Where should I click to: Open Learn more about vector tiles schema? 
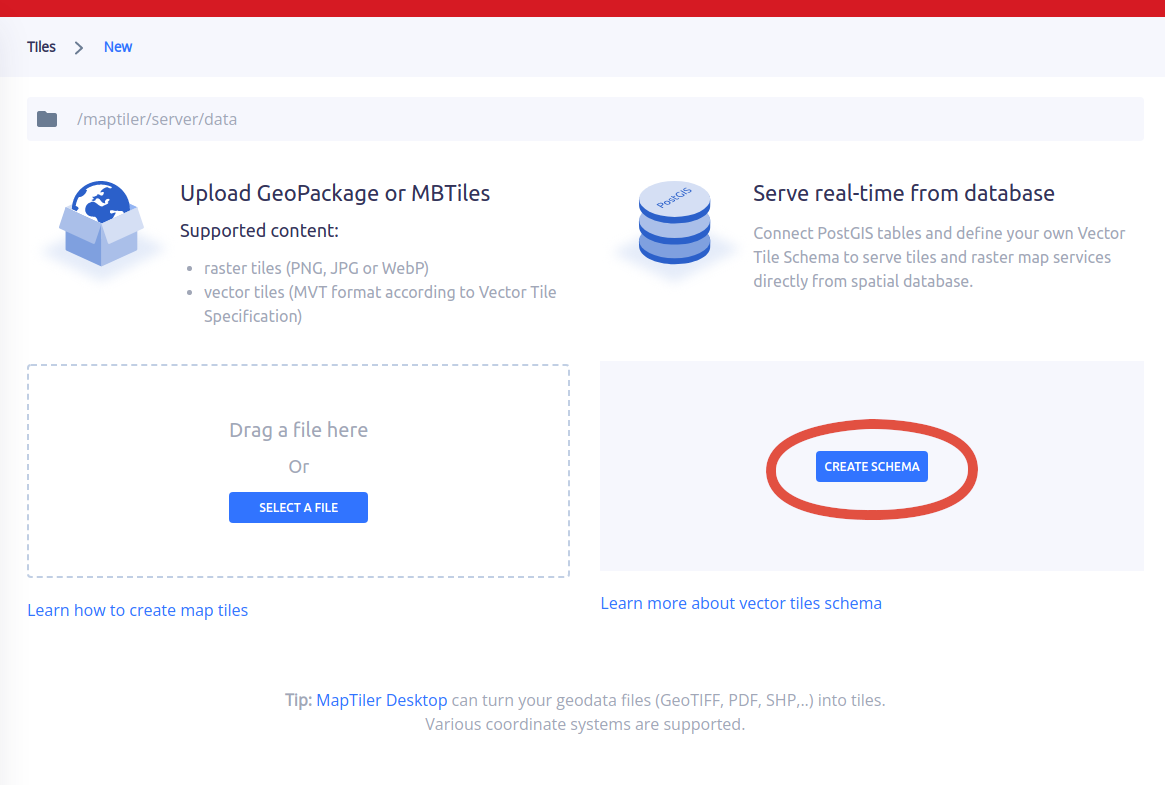741,603
